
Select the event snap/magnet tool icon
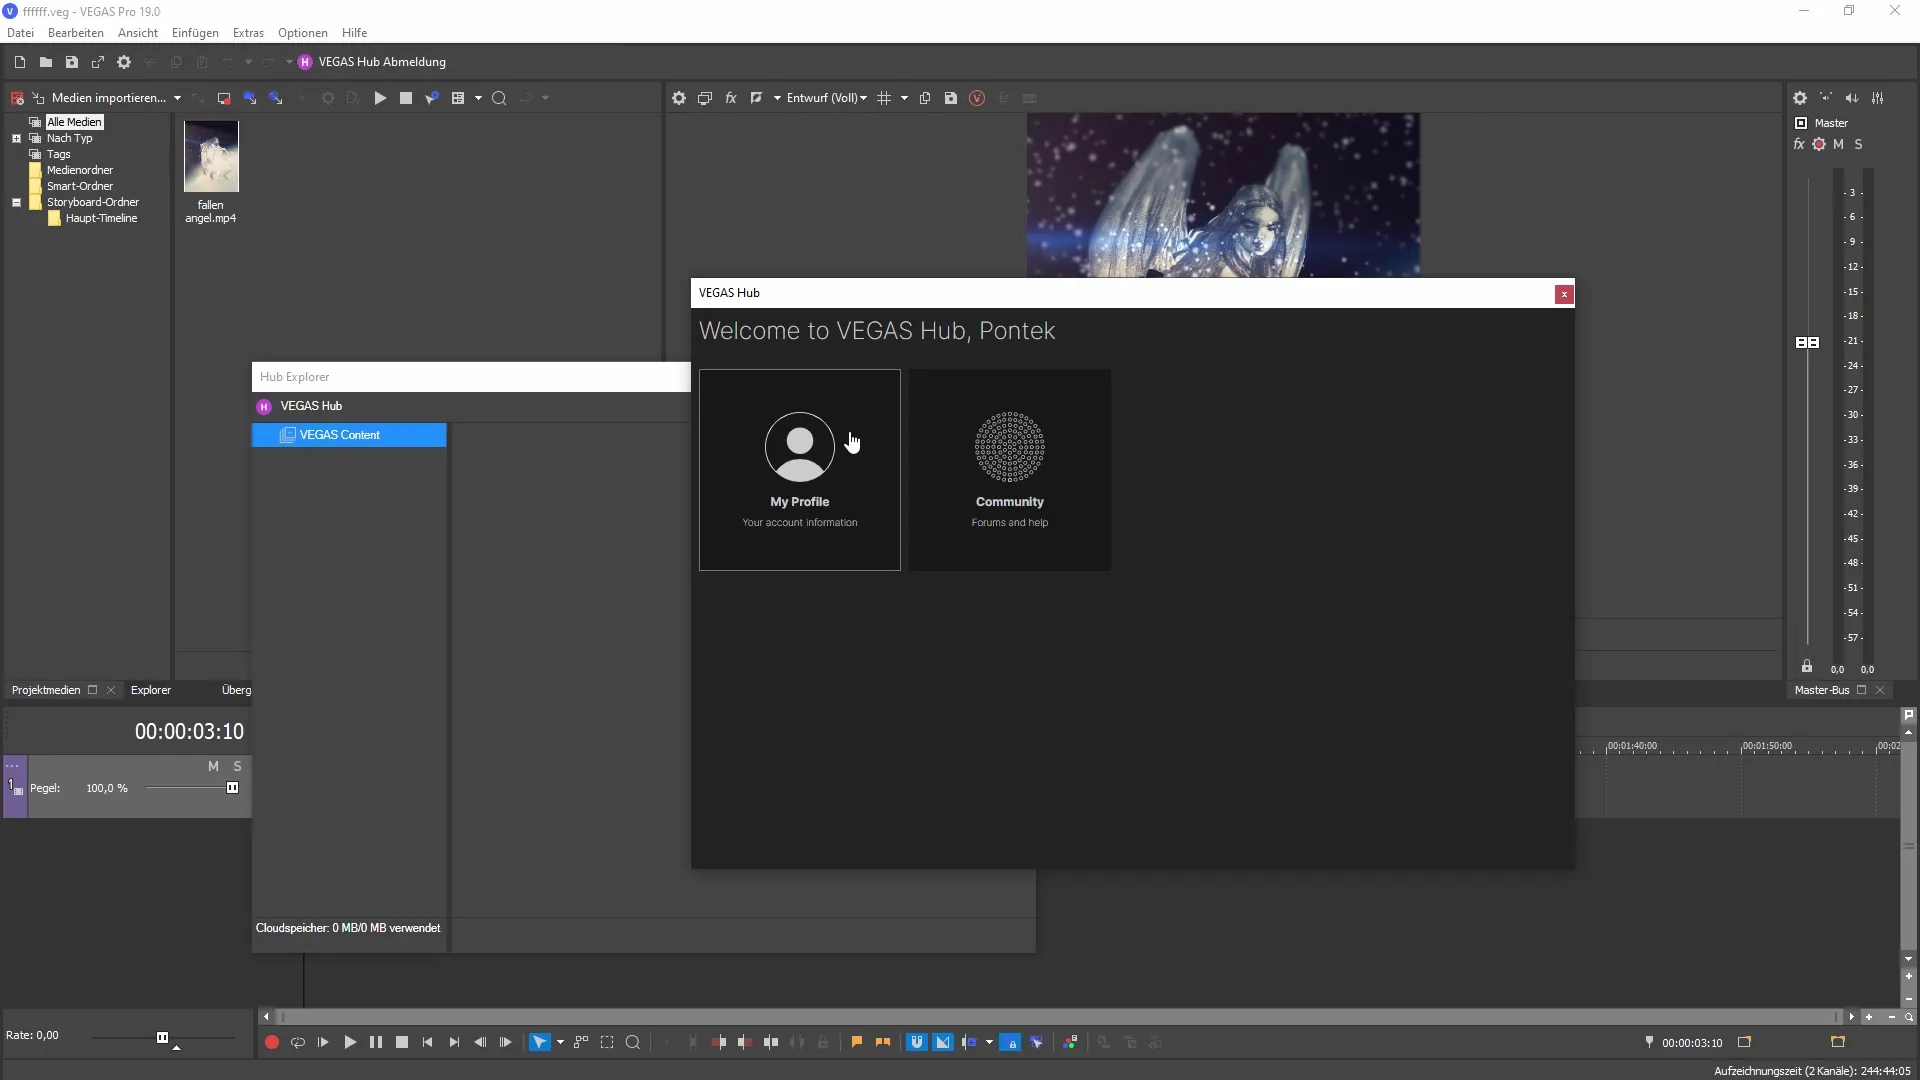(x=915, y=1042)
